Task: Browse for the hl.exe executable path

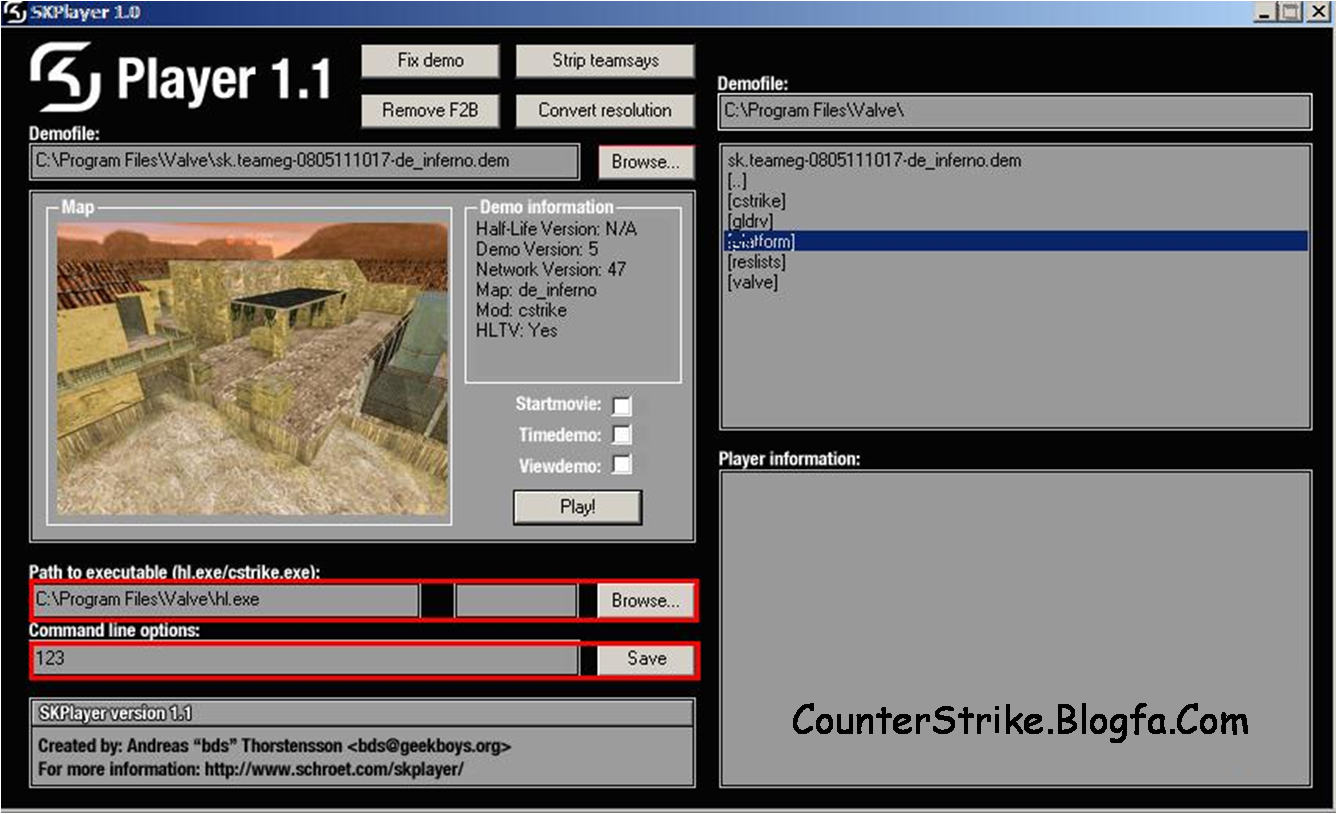Action: pyautogui.click(x=646, y=600)
